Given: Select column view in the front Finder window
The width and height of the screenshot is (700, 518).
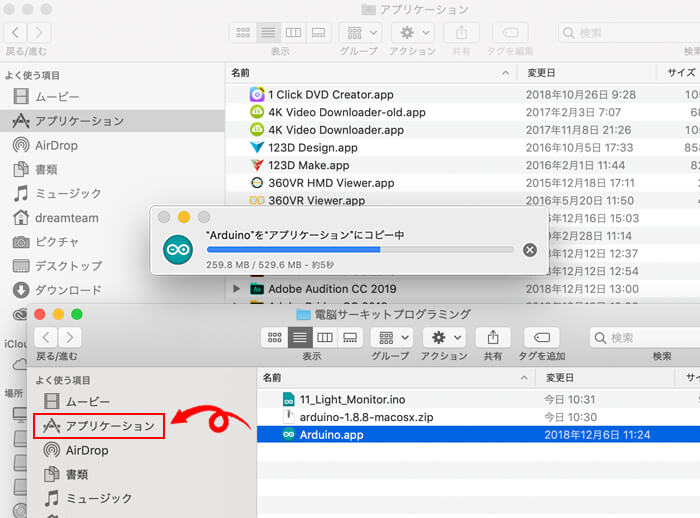Looking at the screenshot, I should point(325,337).
